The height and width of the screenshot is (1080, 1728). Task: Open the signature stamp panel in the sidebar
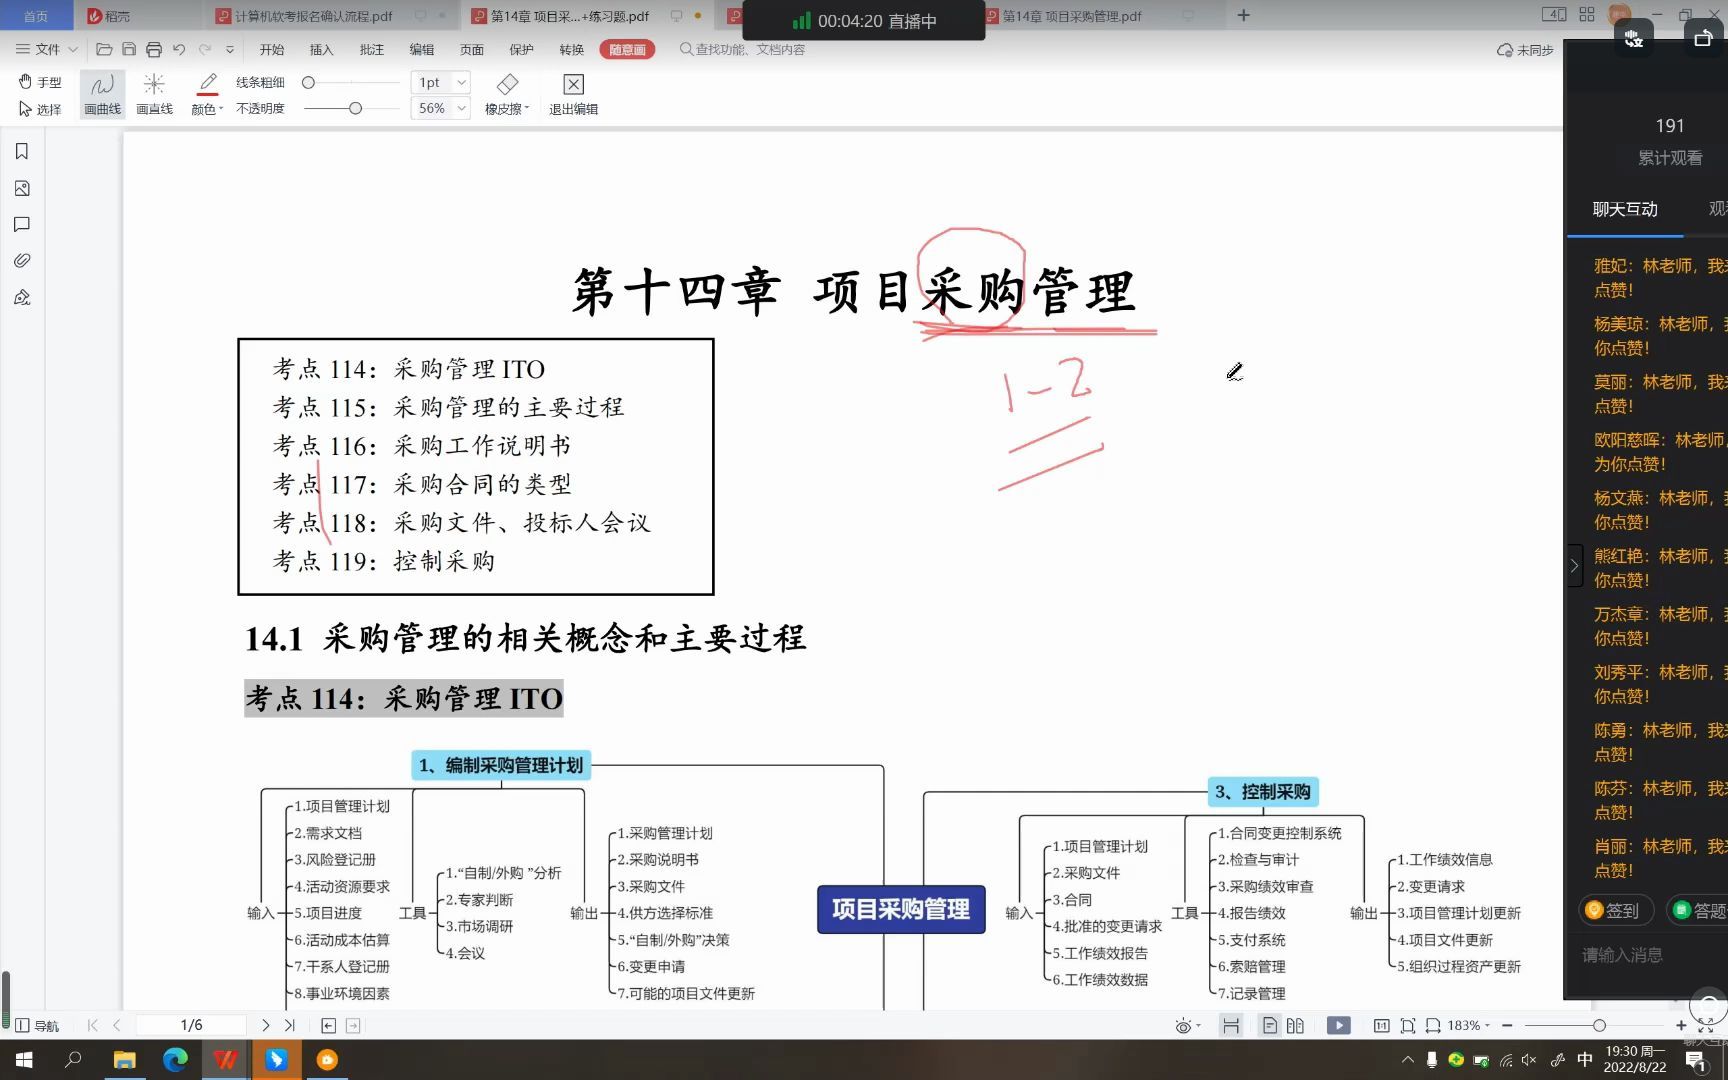pyautogui.click(x=22, y=297)
